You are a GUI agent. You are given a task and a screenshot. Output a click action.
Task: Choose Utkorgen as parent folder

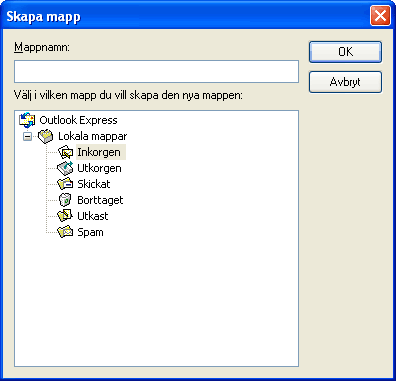99,168
